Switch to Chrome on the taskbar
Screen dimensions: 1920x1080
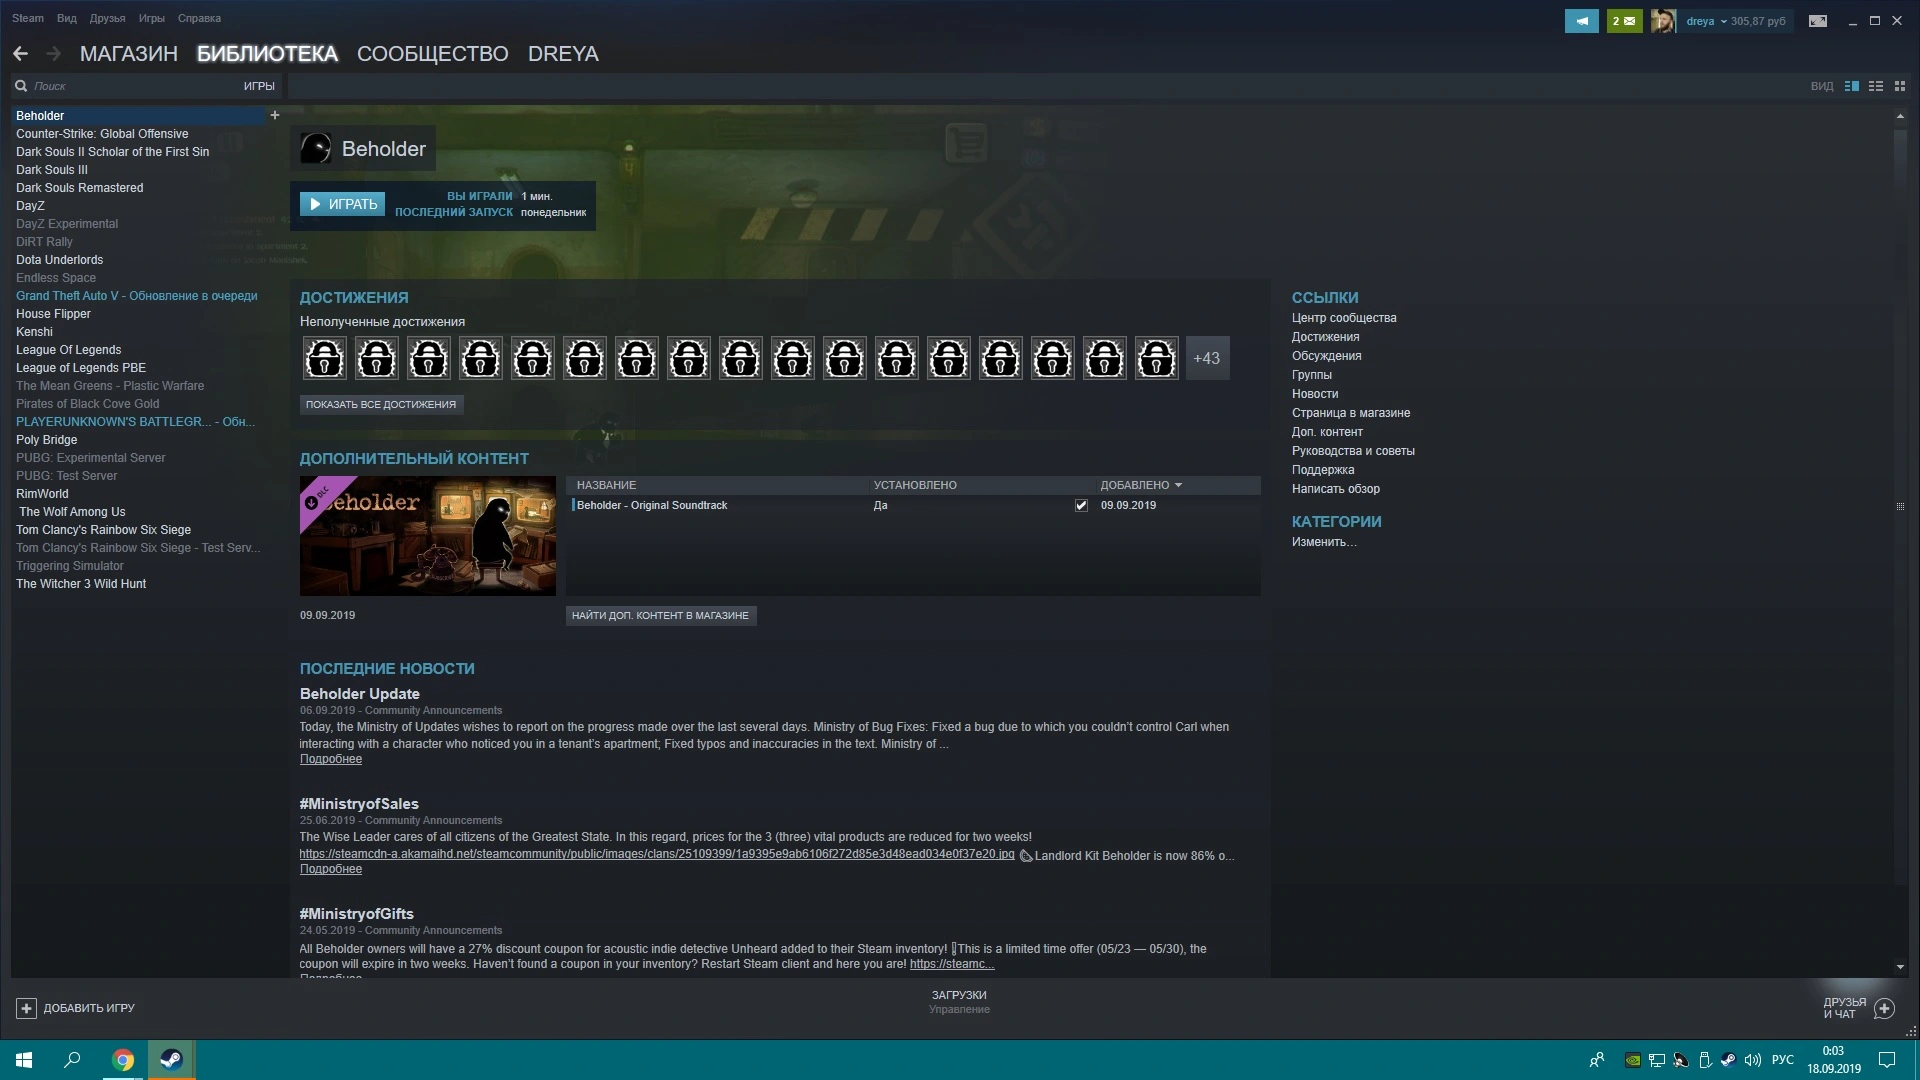pyautogui.click(x=123, y=1060)
